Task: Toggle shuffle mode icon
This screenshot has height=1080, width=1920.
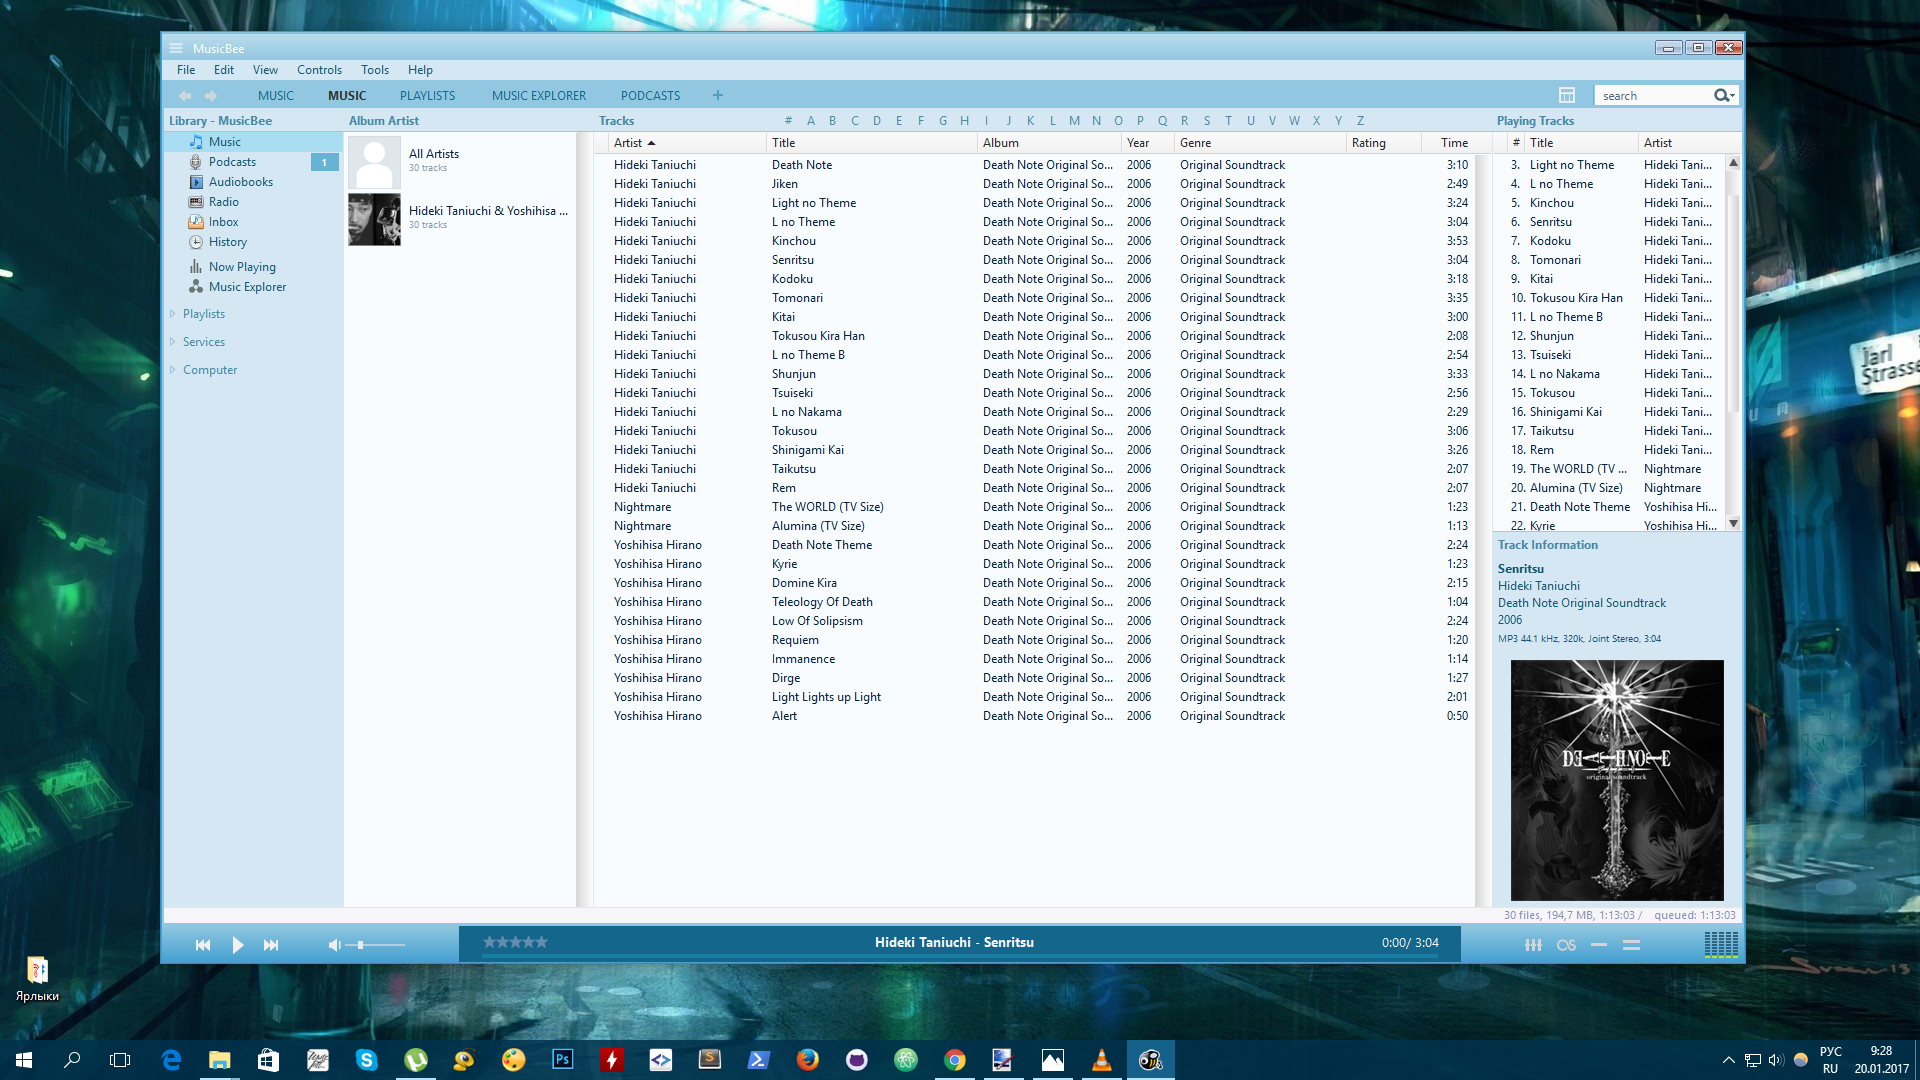Action: 1631,945
